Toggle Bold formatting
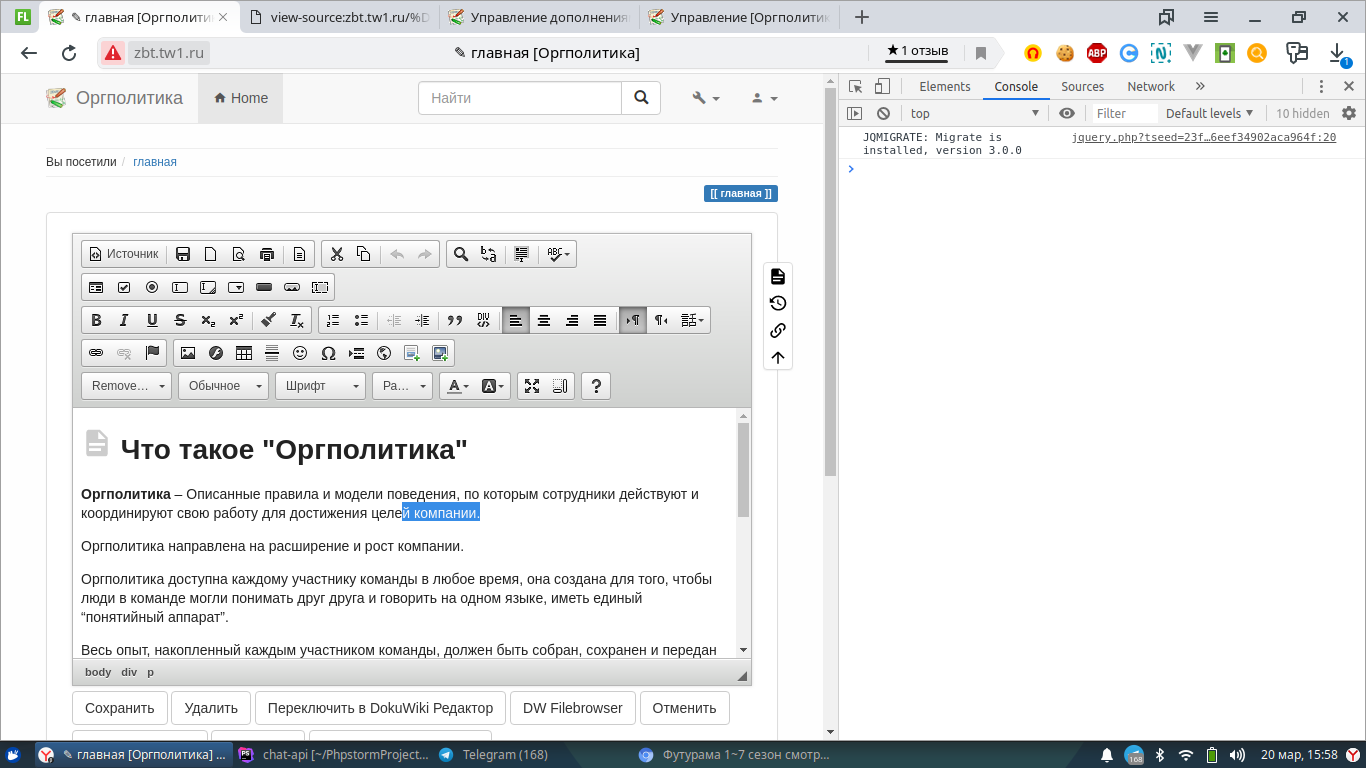This screenshot has width=1366, height=768. (x=96, y=320)
